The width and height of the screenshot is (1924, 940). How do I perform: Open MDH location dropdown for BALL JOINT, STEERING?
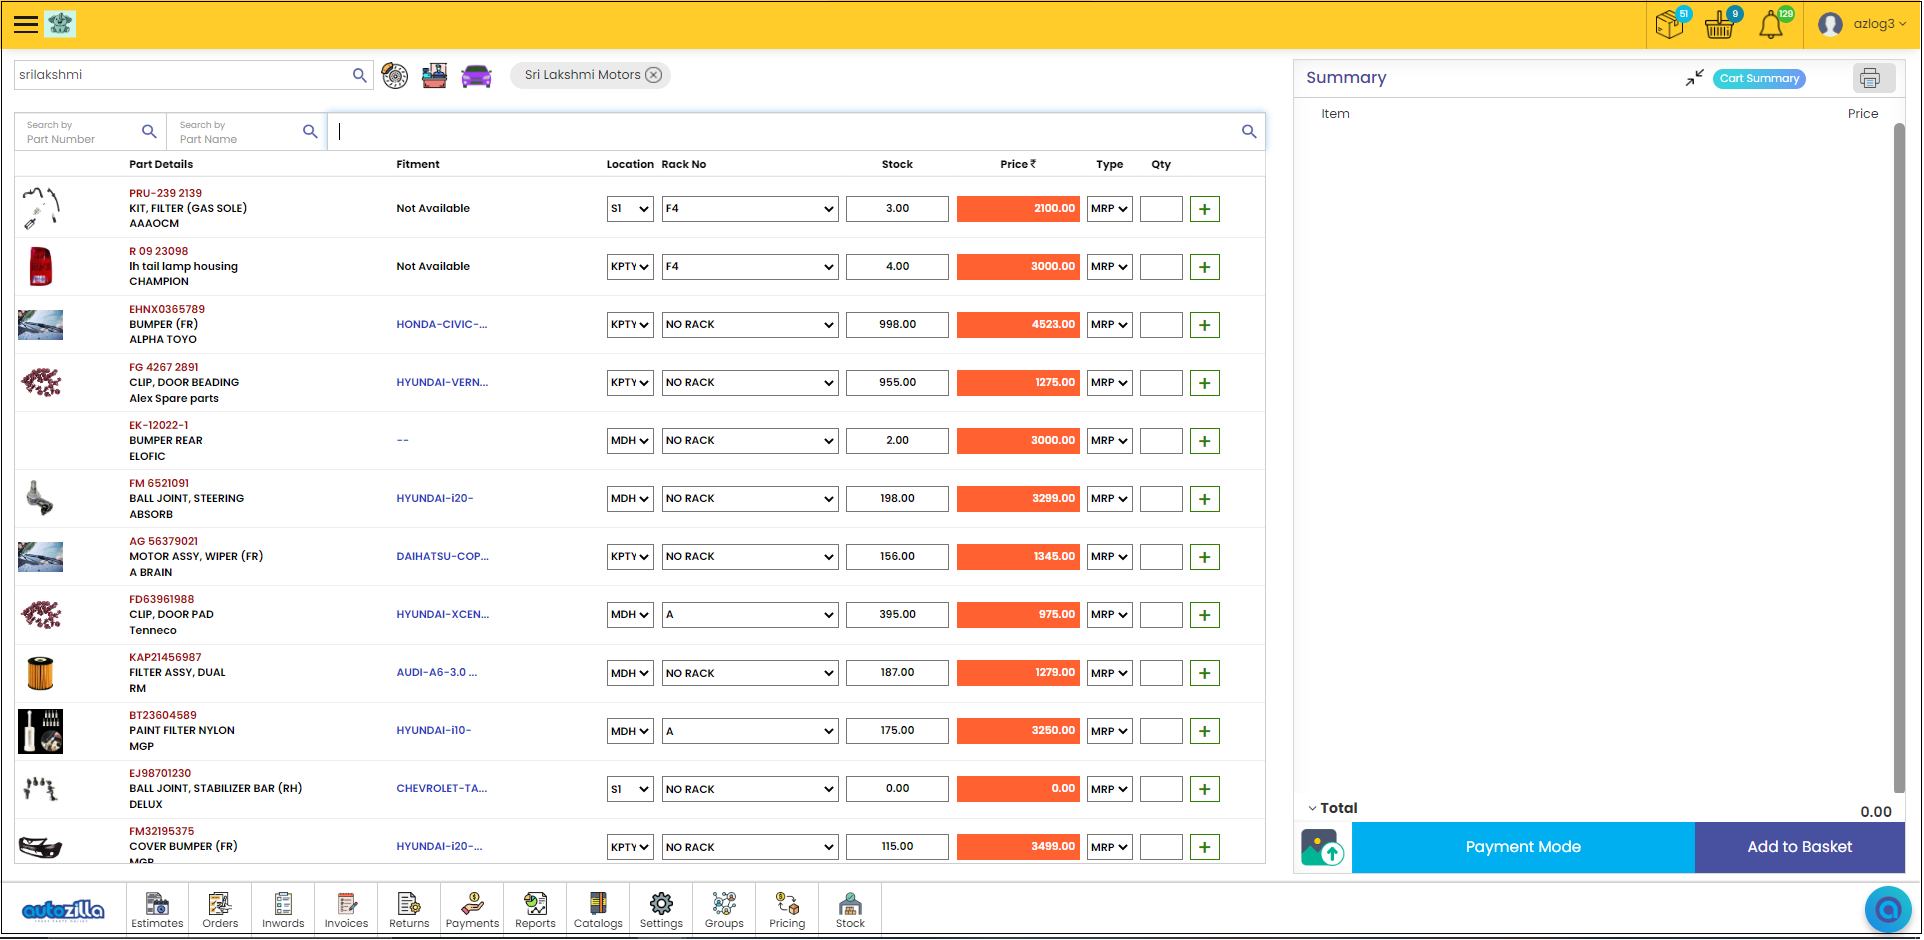pos(630,499)
